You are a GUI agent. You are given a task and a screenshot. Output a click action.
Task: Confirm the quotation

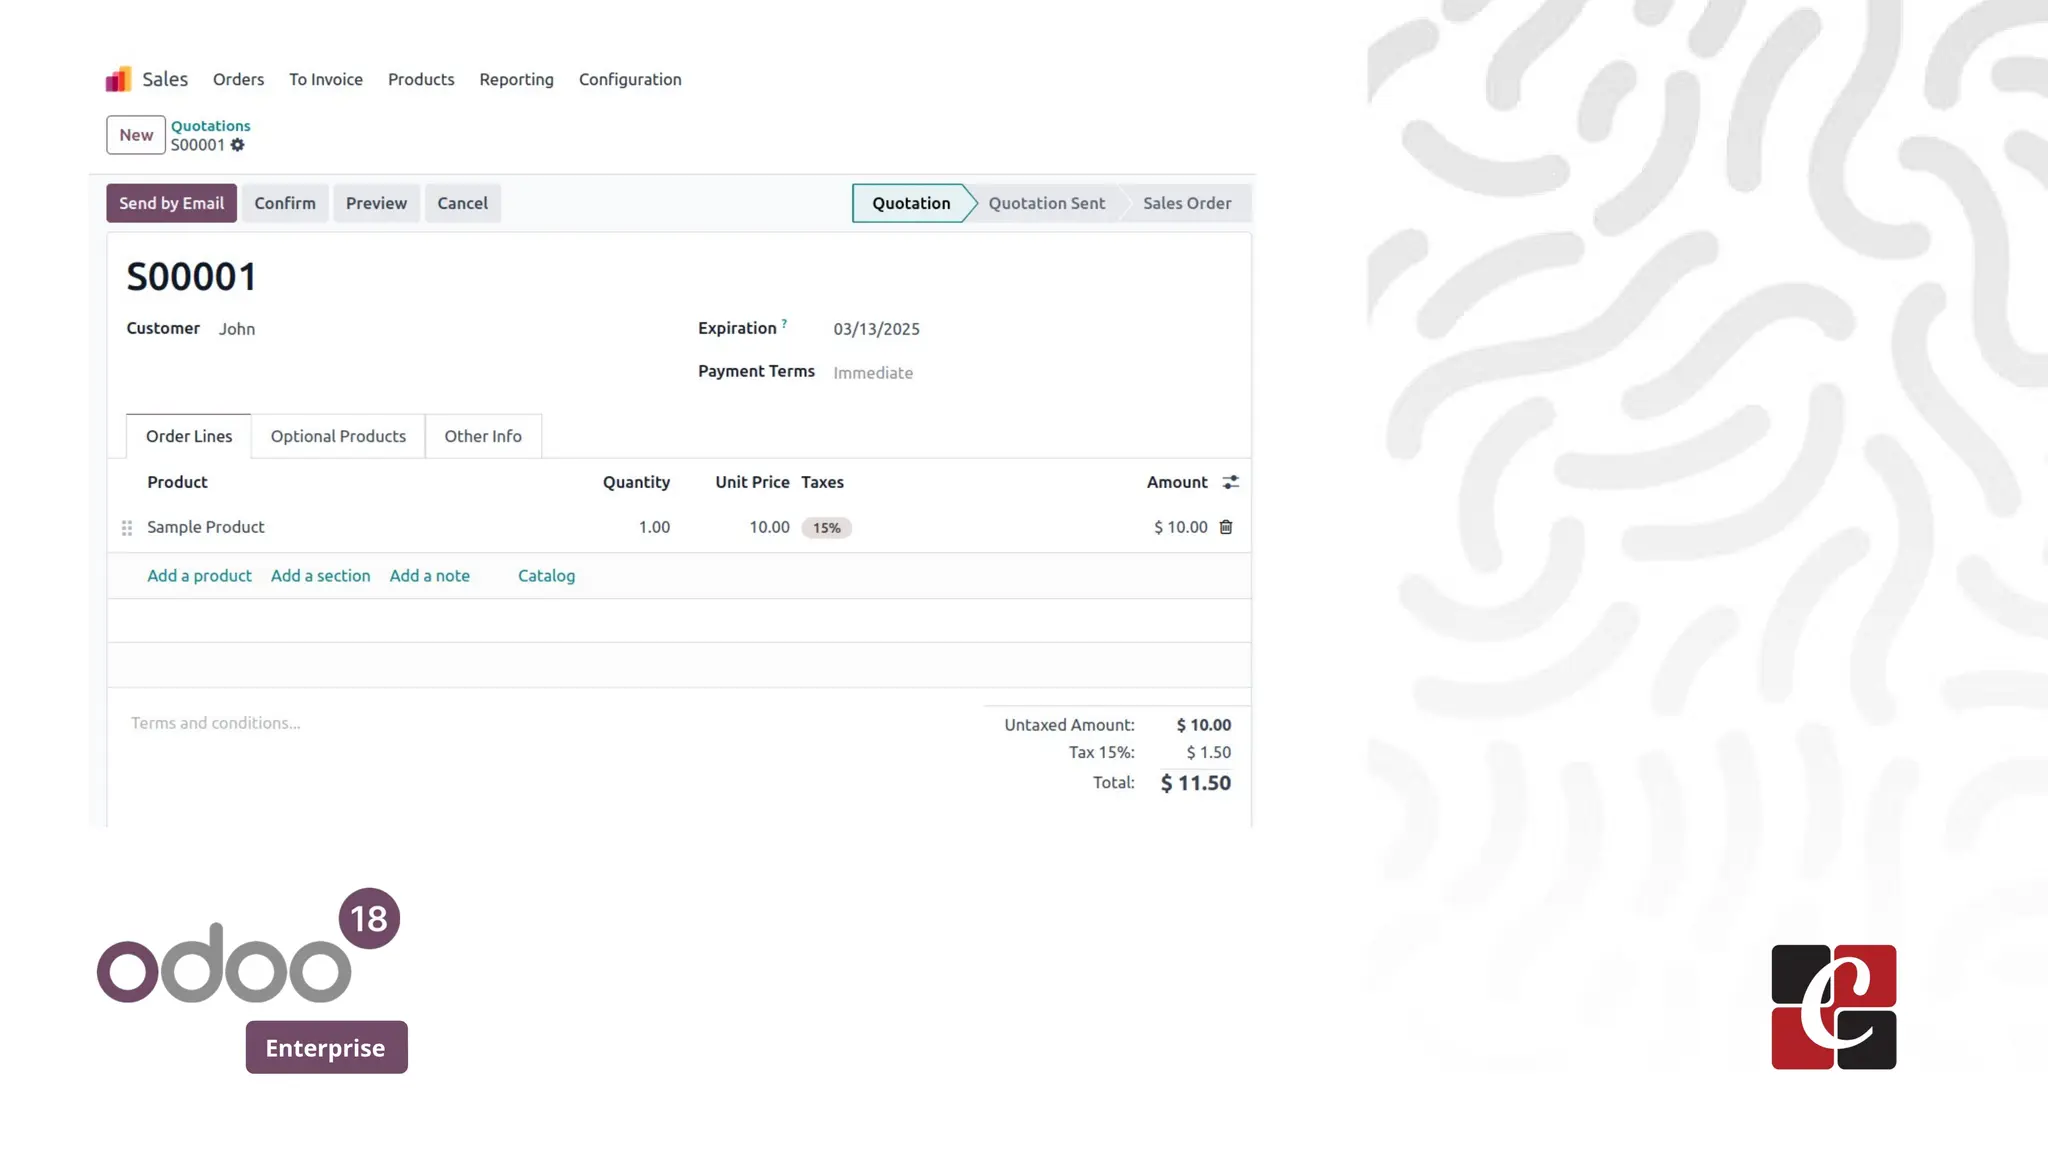click(285, 203)
